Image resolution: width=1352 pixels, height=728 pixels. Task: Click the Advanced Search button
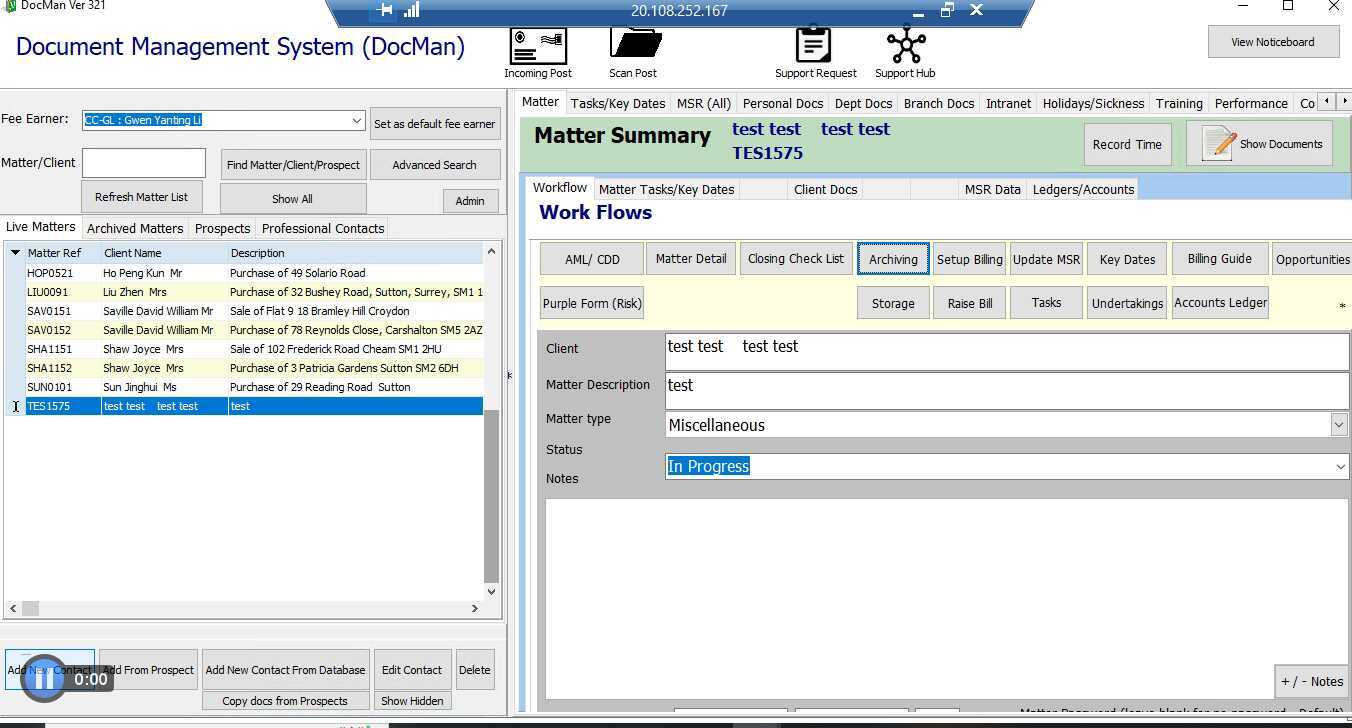pos(434,165)
